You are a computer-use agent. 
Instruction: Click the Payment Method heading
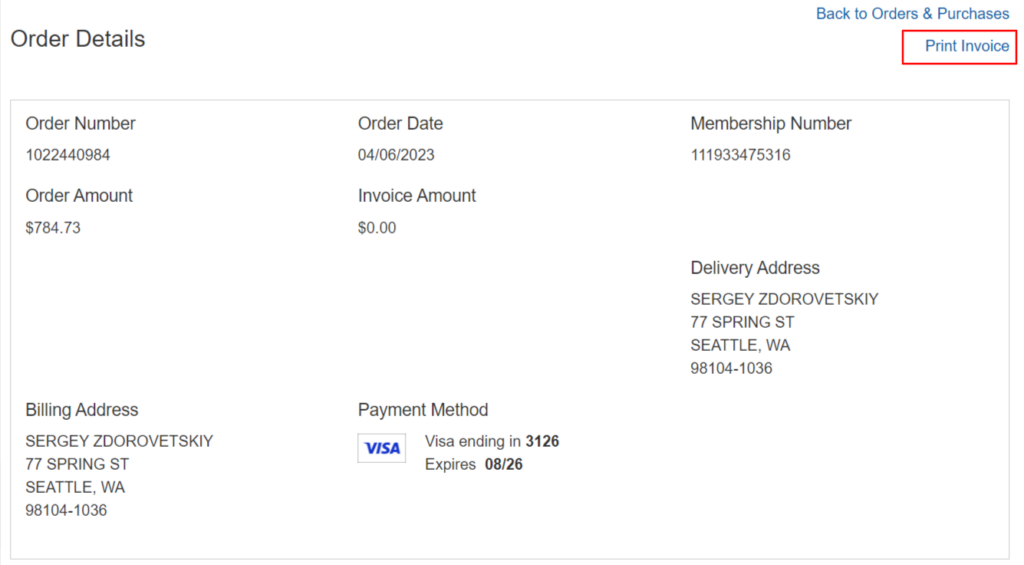423,410
